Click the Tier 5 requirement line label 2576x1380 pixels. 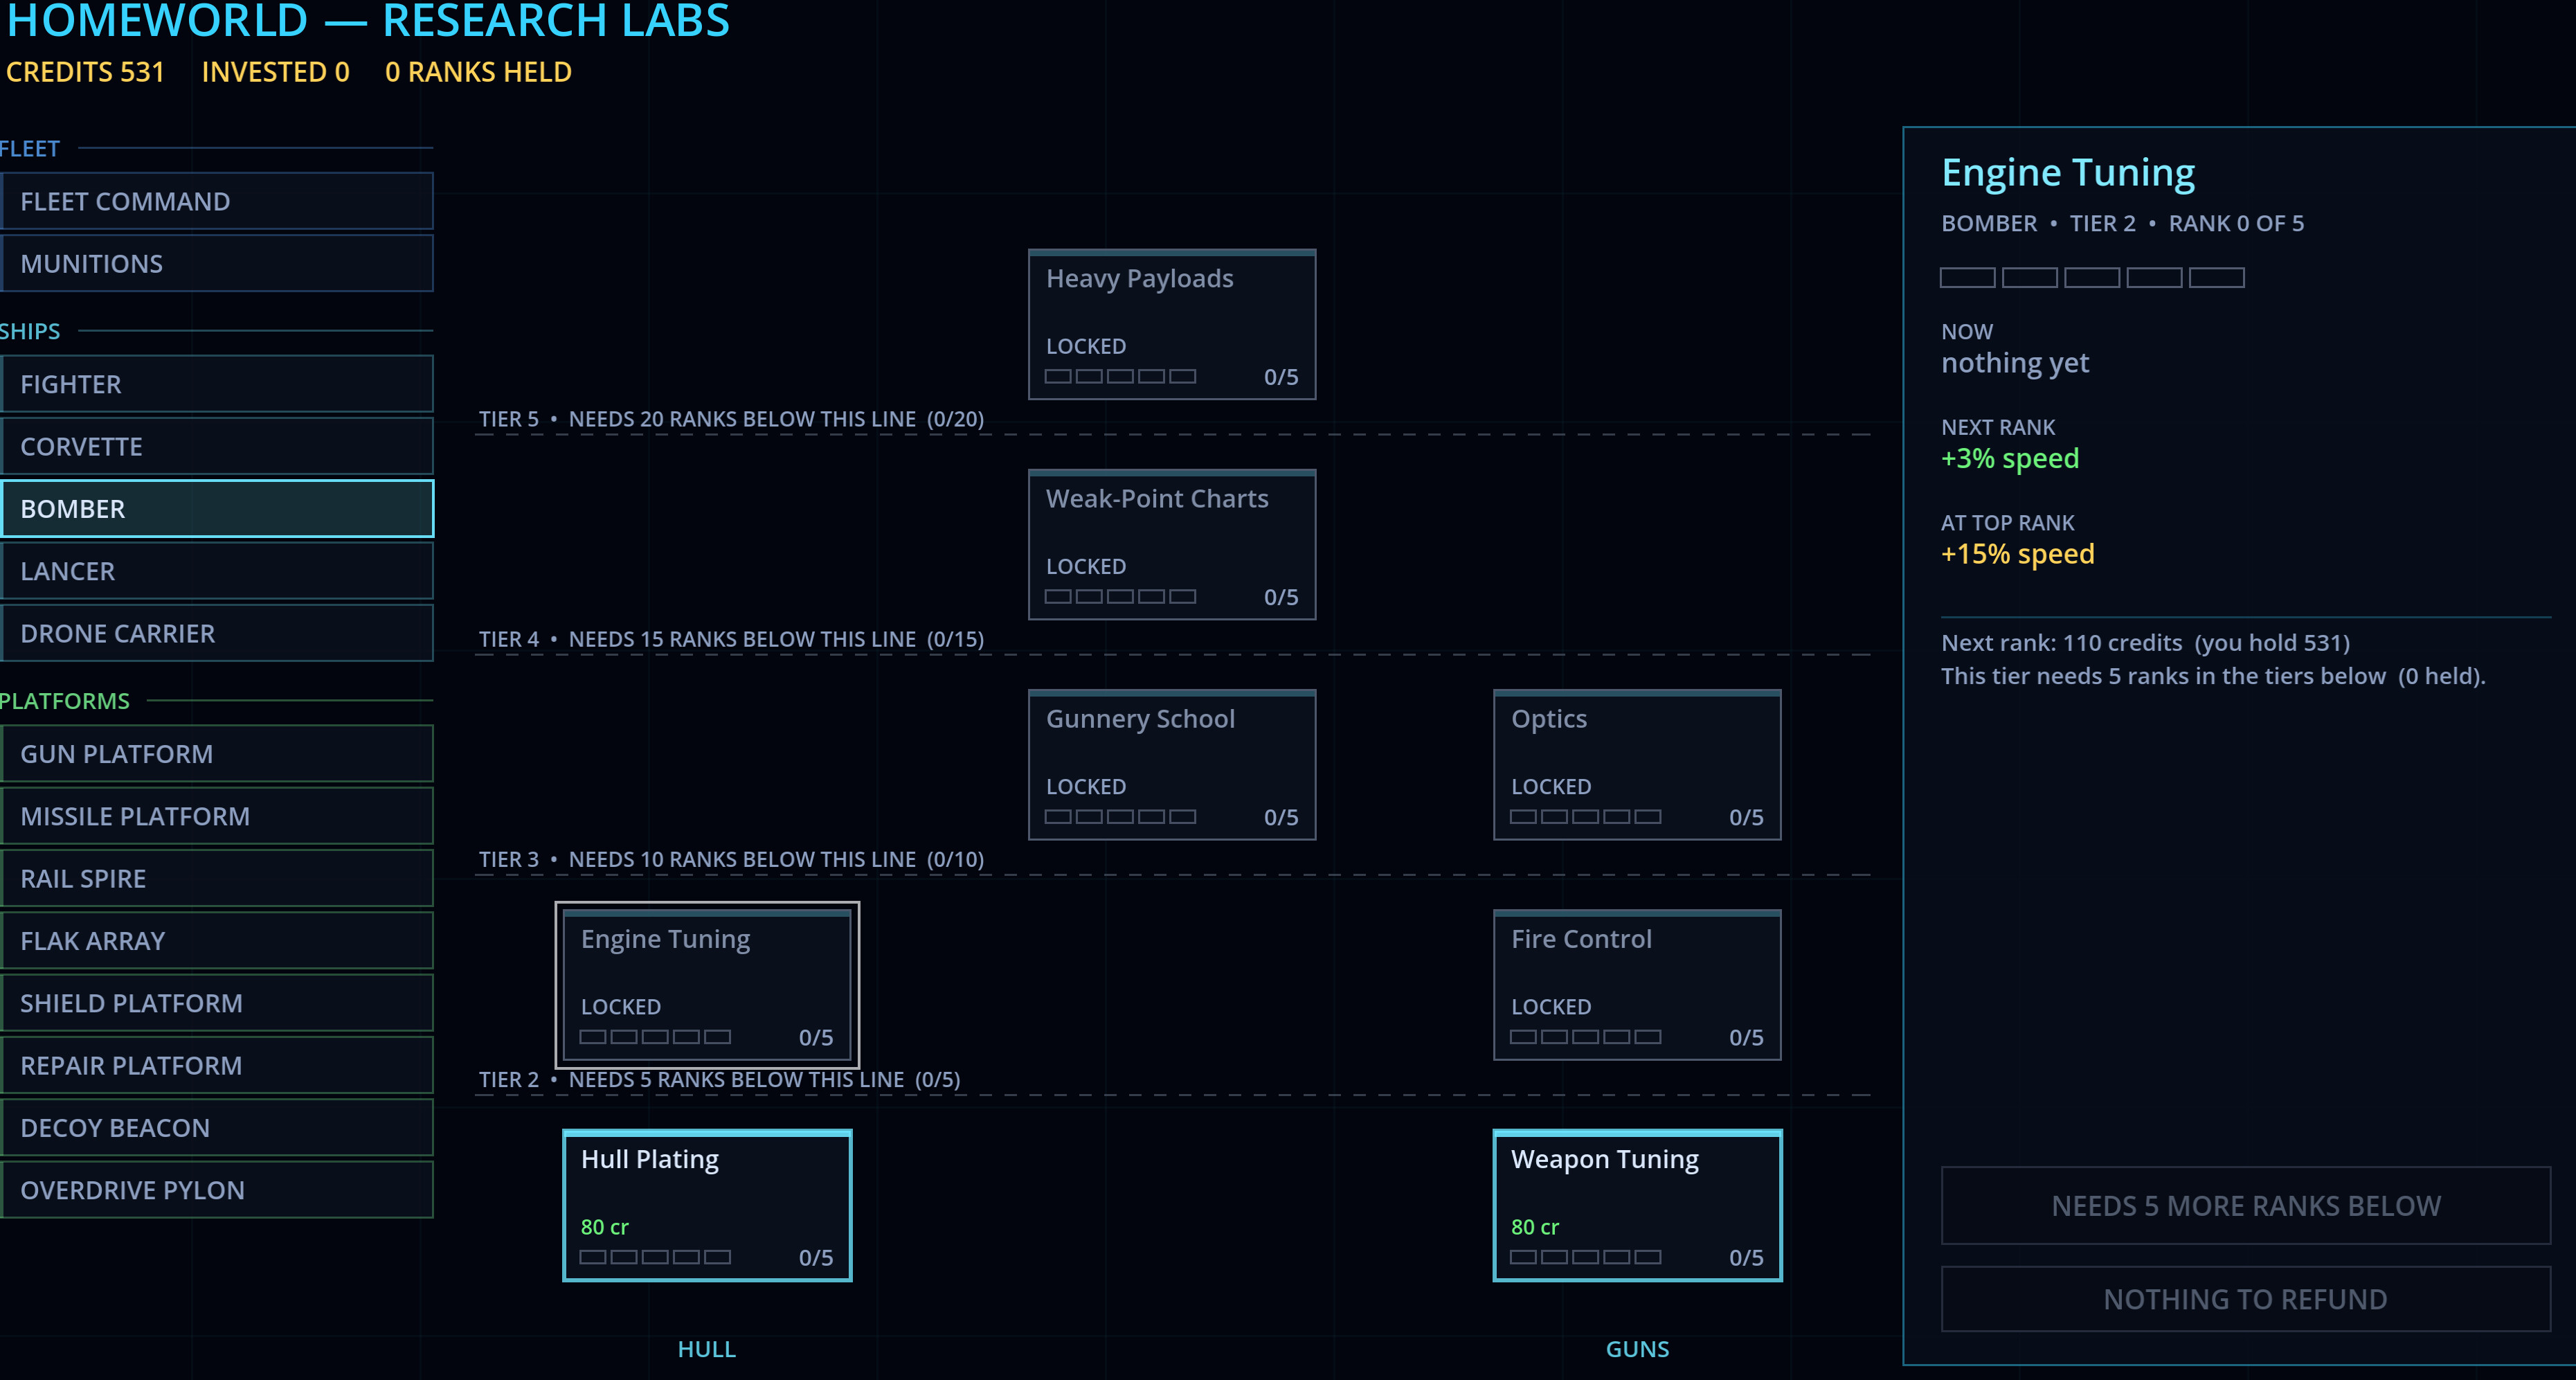pos(731,419)
